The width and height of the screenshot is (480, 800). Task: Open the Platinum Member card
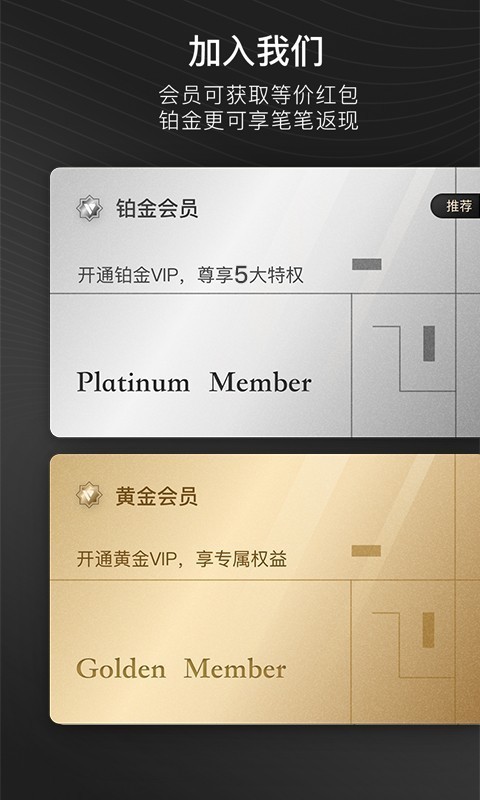coord(265,302)
